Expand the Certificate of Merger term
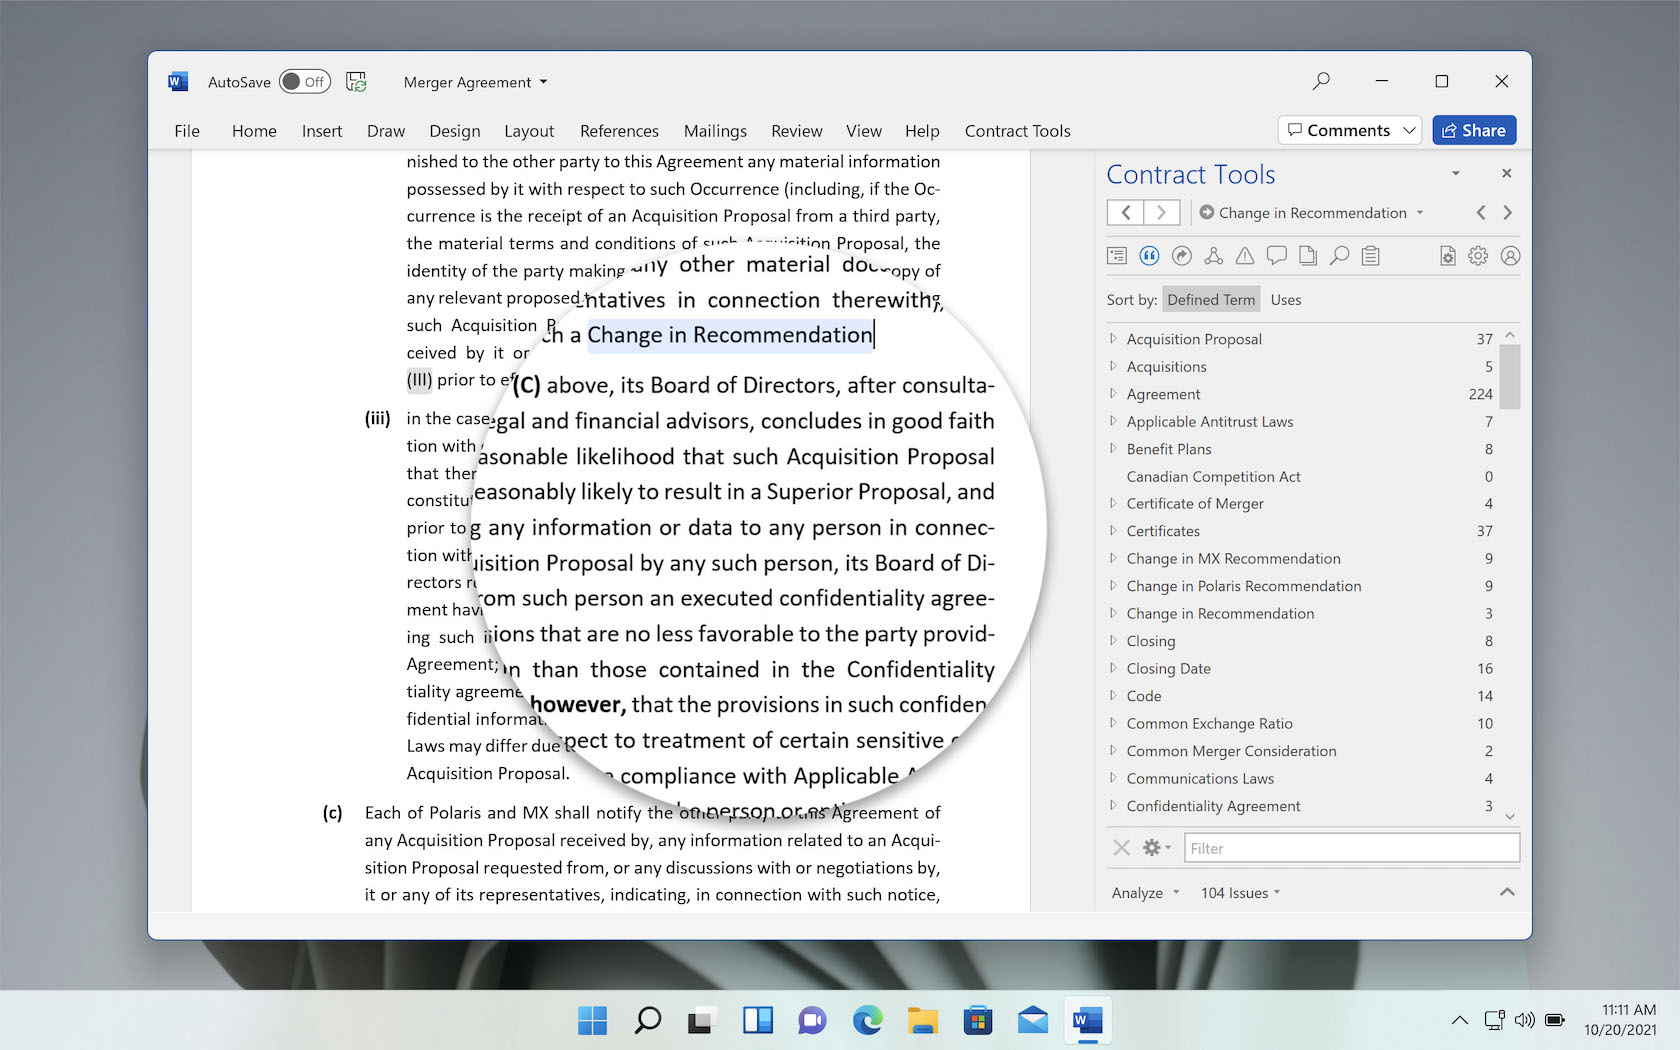Viewport: 1680px width, 1050px height. pyautogui.click(x=1113, y=503)
